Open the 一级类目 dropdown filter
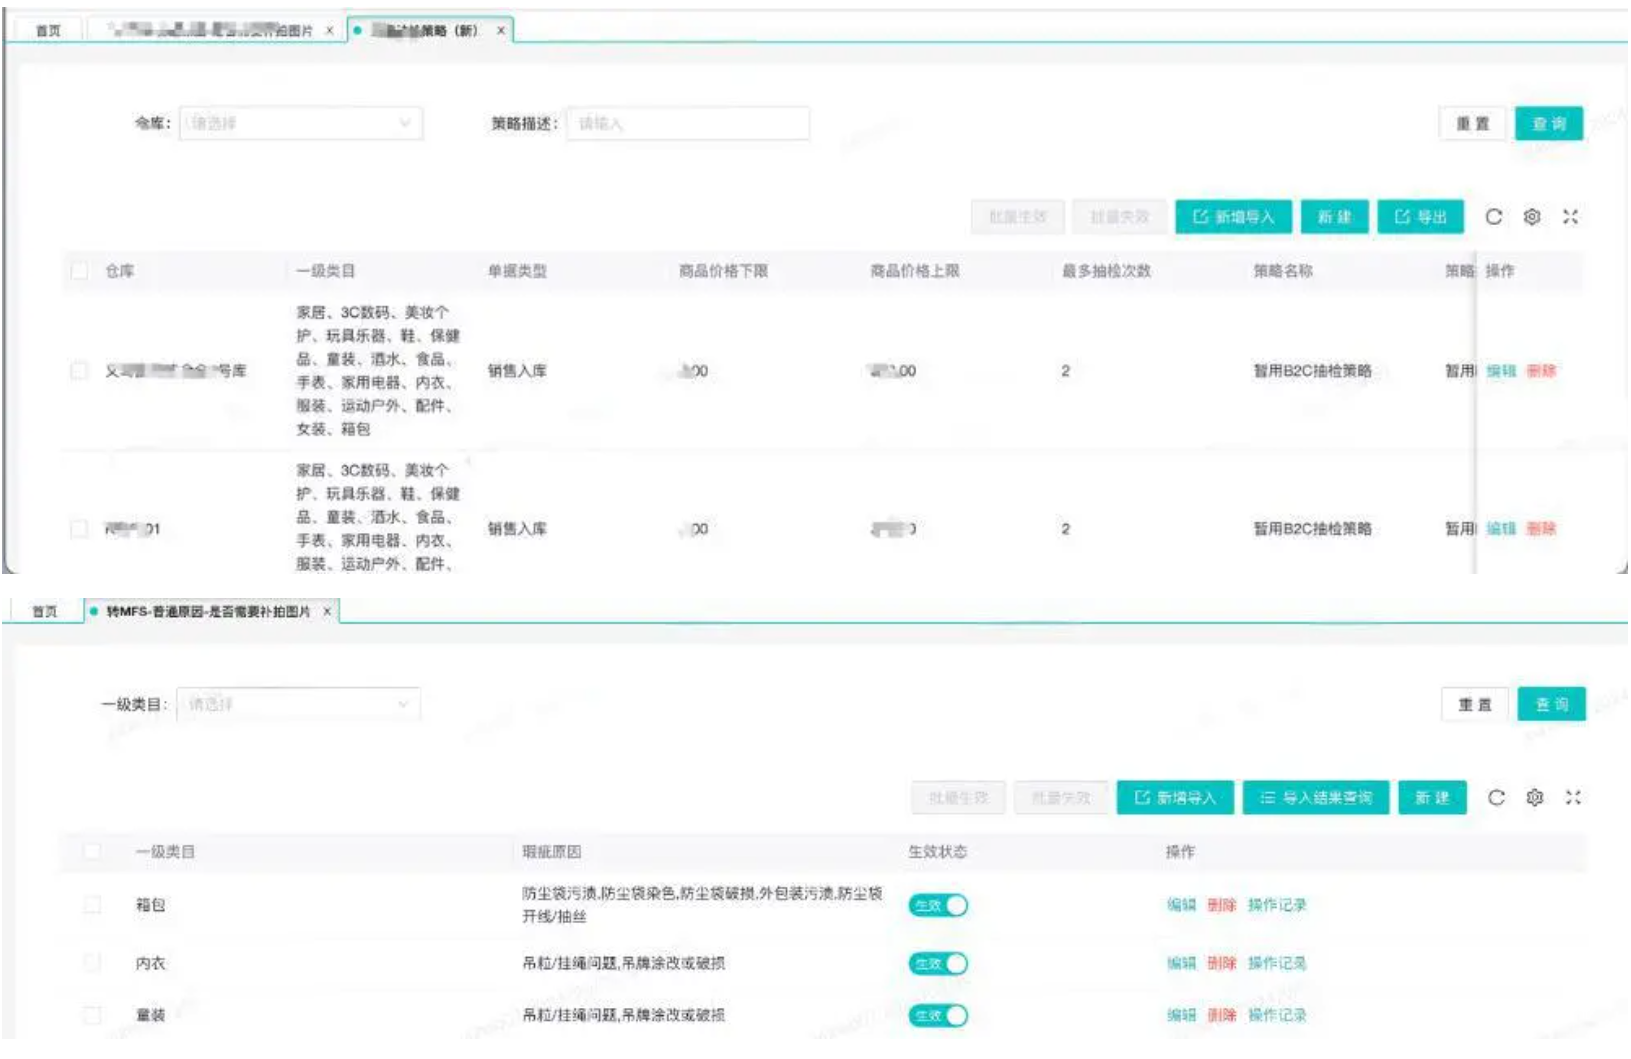Image resolution: width=1631 pixels, height=1059 pixels. (x=298, y=704)
